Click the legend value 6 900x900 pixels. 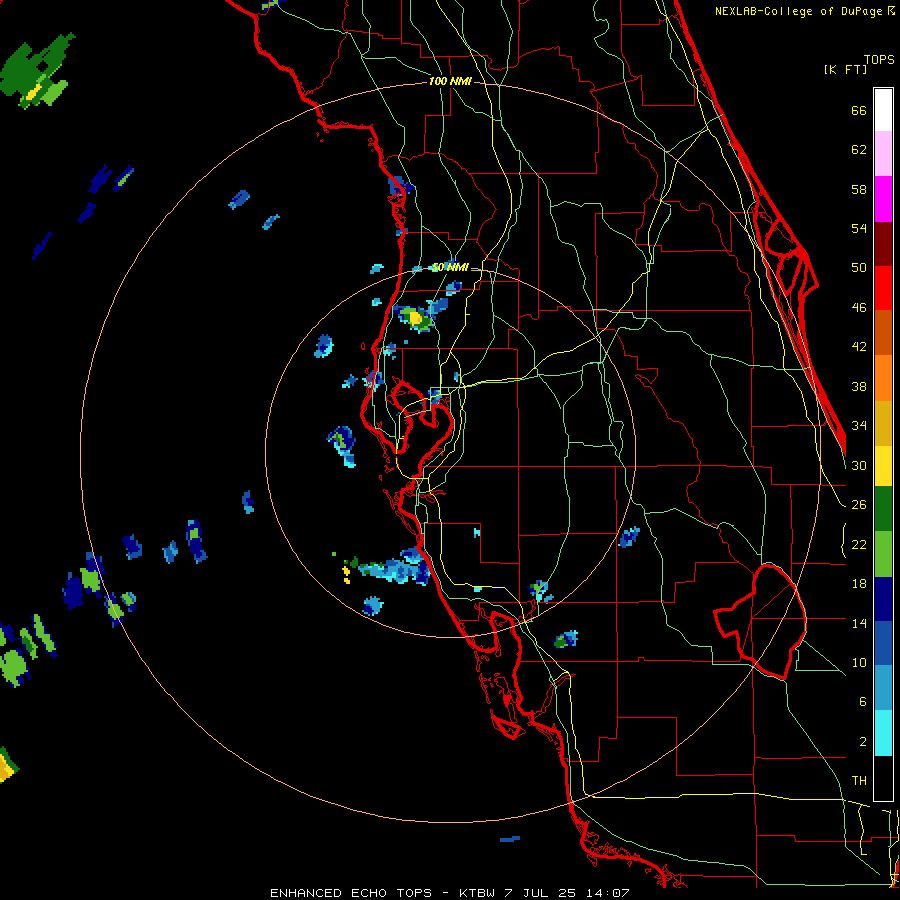[862, 701]
